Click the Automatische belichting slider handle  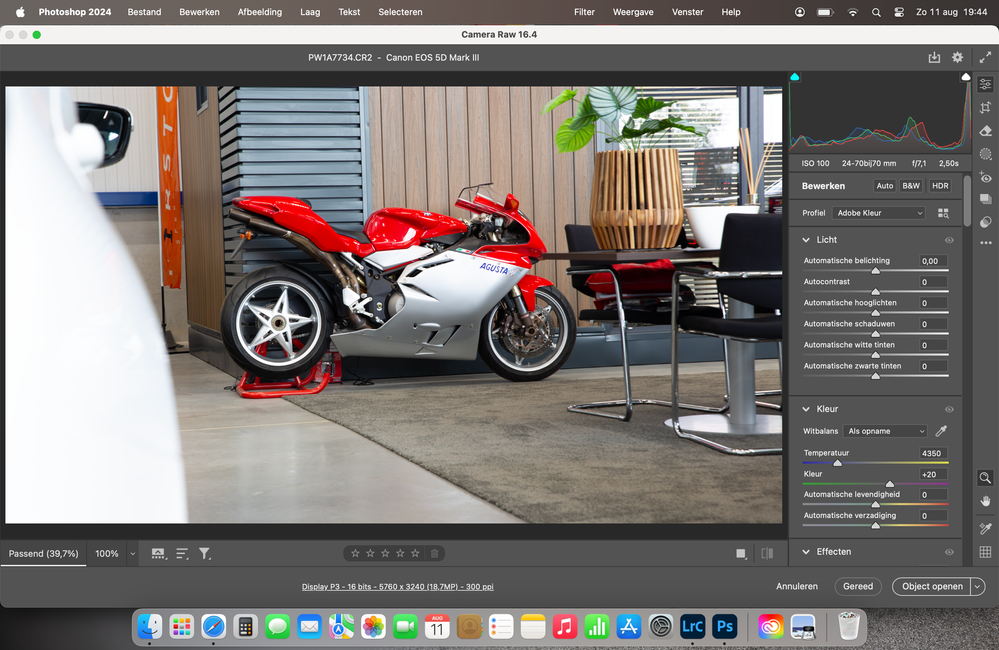875,271
